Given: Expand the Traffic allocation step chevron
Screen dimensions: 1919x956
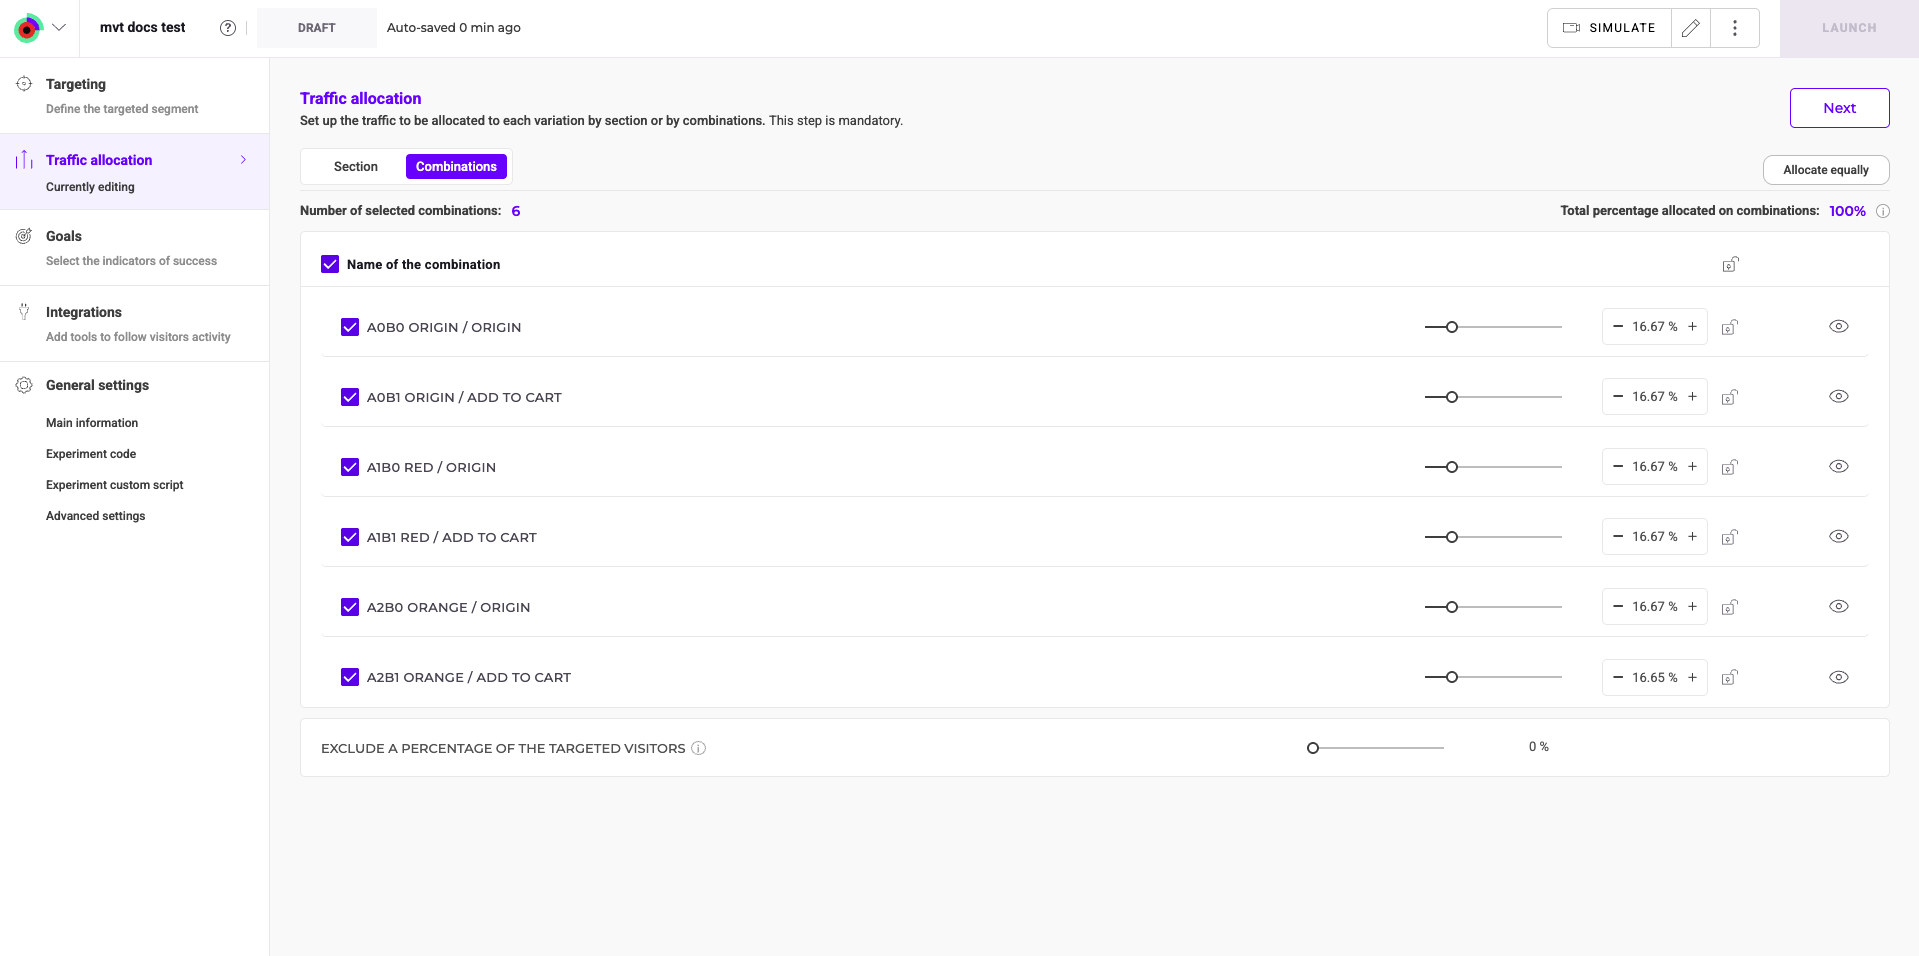Looking at the screenshot, I should (243, 160).
